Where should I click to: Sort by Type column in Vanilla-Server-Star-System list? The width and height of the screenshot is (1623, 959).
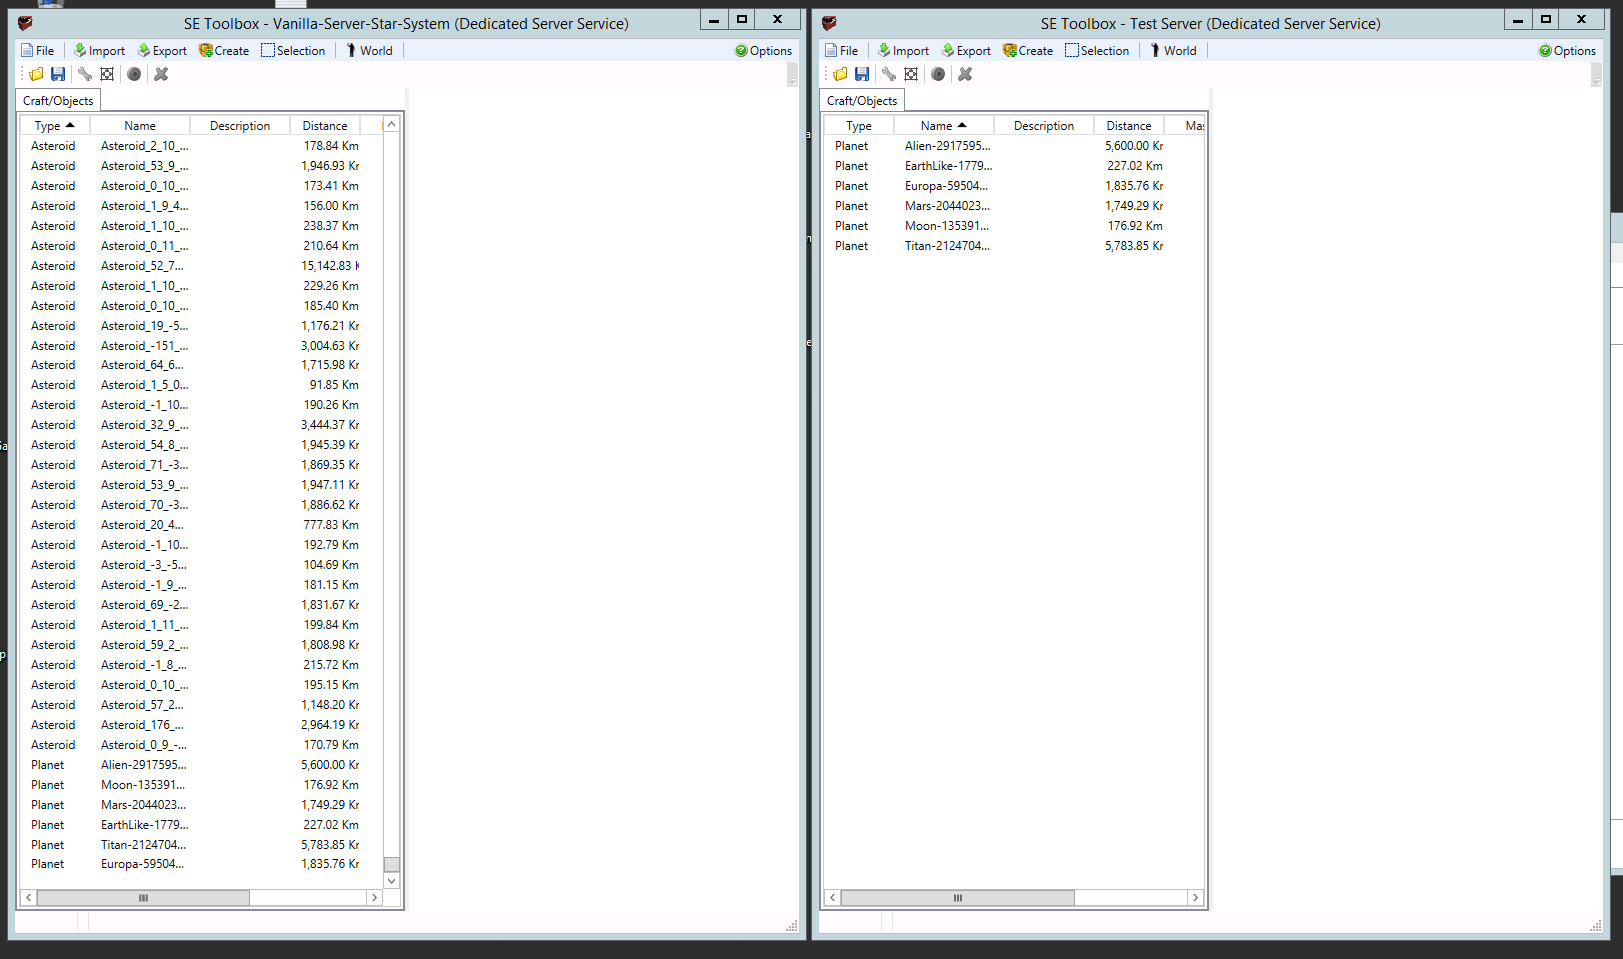coord(54,126)
